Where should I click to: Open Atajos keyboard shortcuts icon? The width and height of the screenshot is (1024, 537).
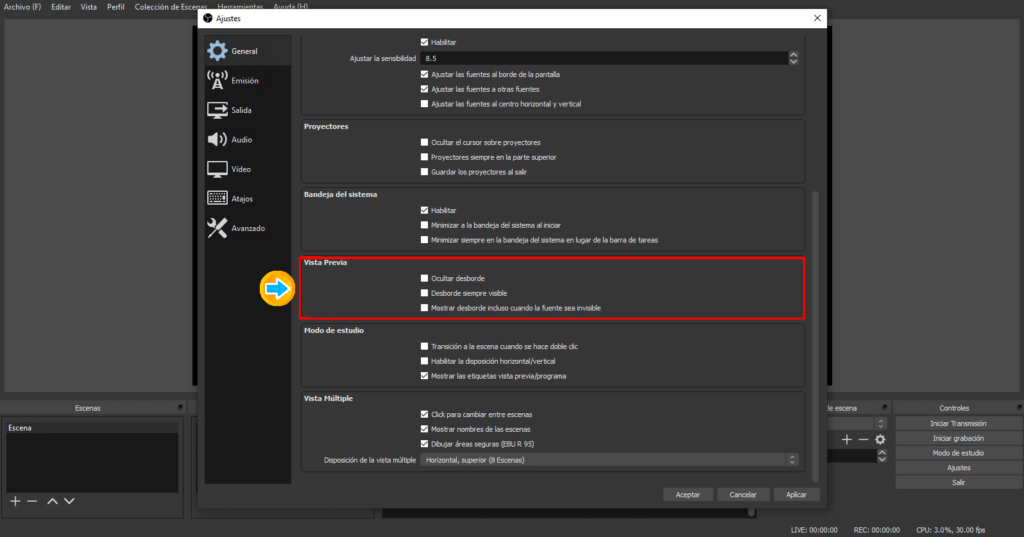click(x=217, y=199)
